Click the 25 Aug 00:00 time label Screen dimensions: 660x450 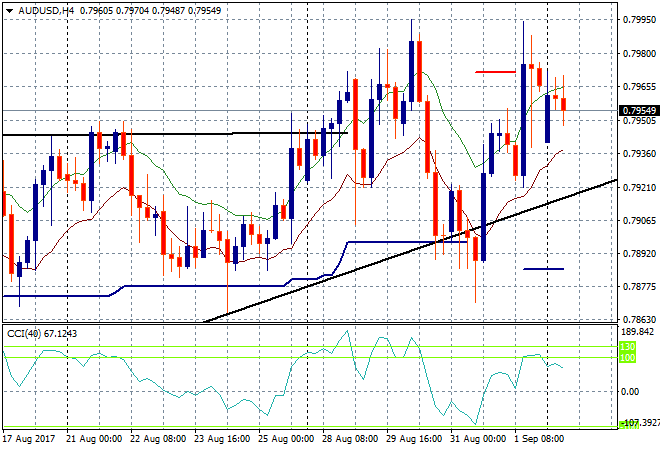[x=286, y=439]
